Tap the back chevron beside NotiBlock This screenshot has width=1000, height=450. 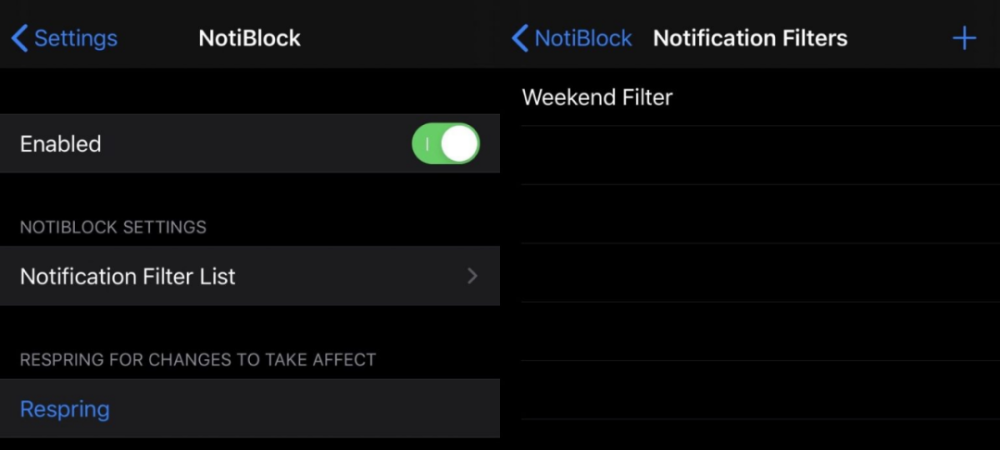520,38
